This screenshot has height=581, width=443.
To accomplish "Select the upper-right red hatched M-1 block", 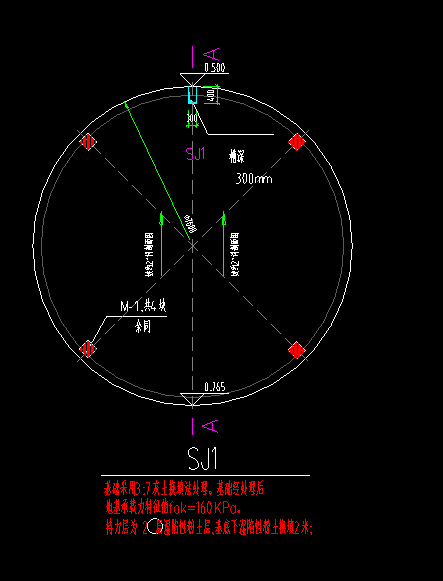I will [297, 142].
